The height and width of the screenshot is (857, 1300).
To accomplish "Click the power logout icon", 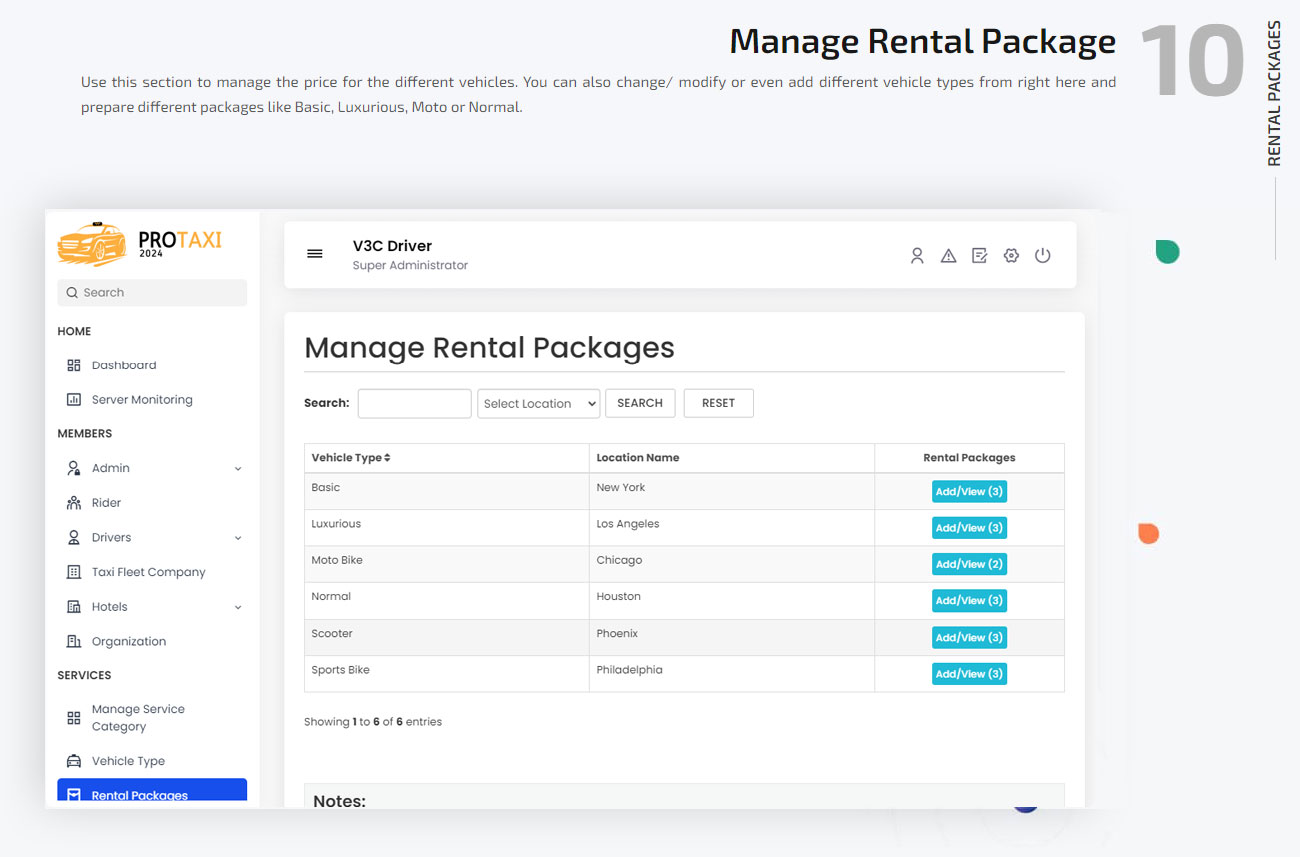I will tap(1043, 256).
